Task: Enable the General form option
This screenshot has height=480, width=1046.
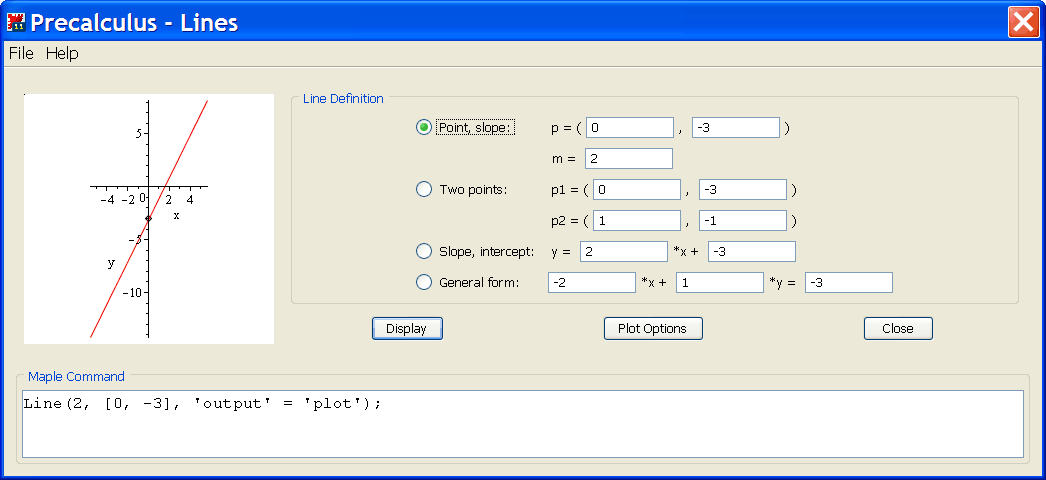Action: [424, 283]
